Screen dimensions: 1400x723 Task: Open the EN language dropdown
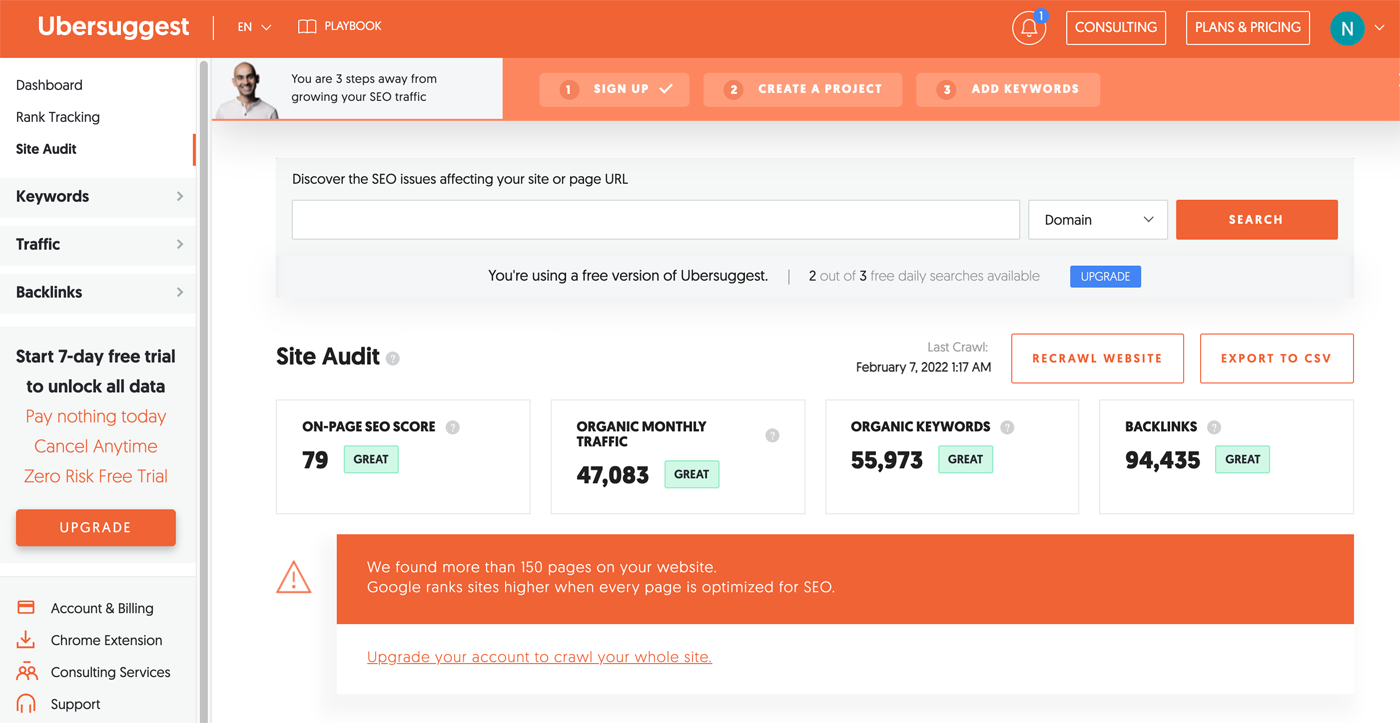254,27
